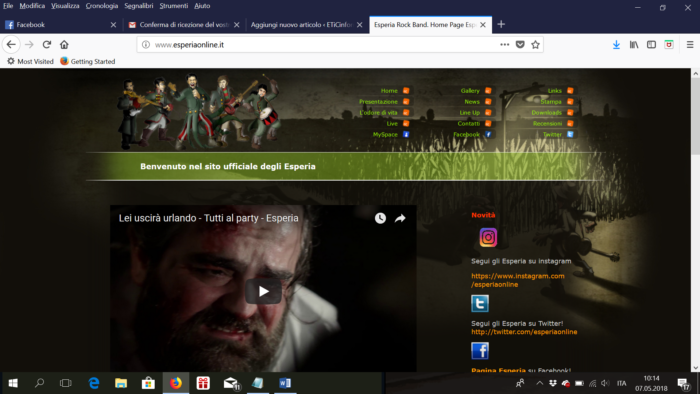The height and width of the screenshot is (394, 700).
Task: Open the Gallery link in site navigation
Action: tap(470, 91)
